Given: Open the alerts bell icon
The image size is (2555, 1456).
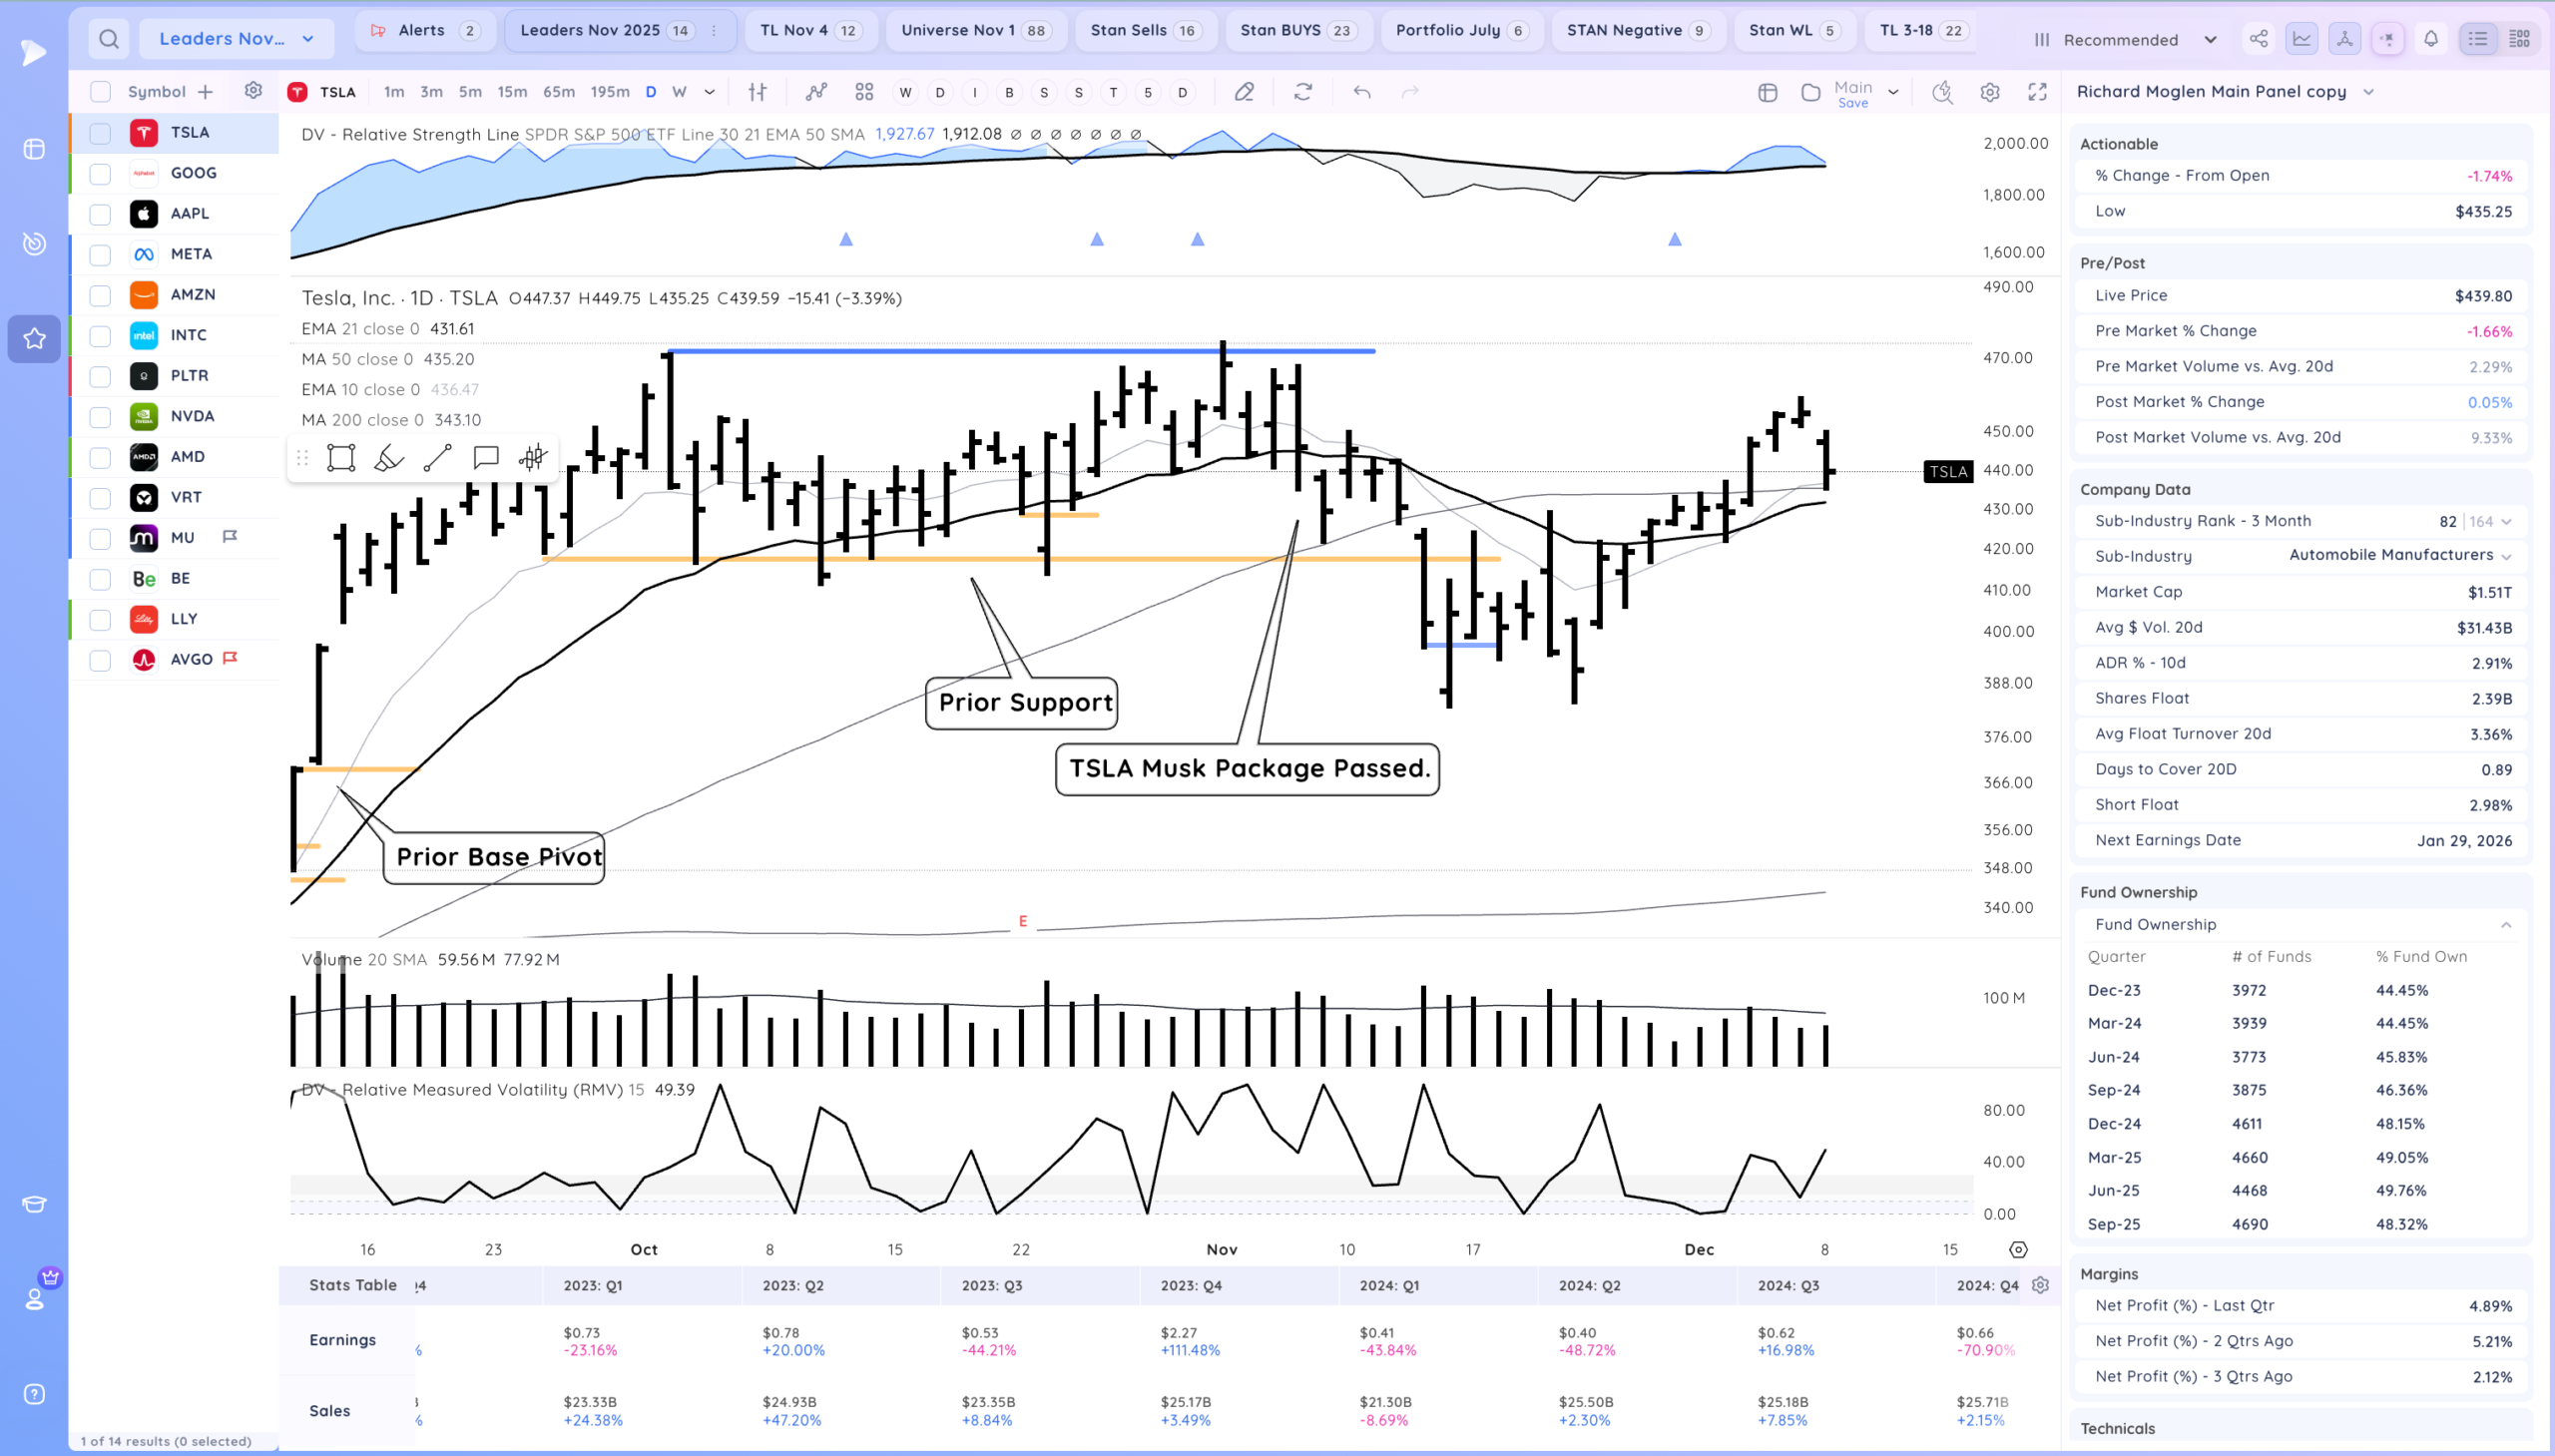Looking at the screenshot, I should (2430, 39).
